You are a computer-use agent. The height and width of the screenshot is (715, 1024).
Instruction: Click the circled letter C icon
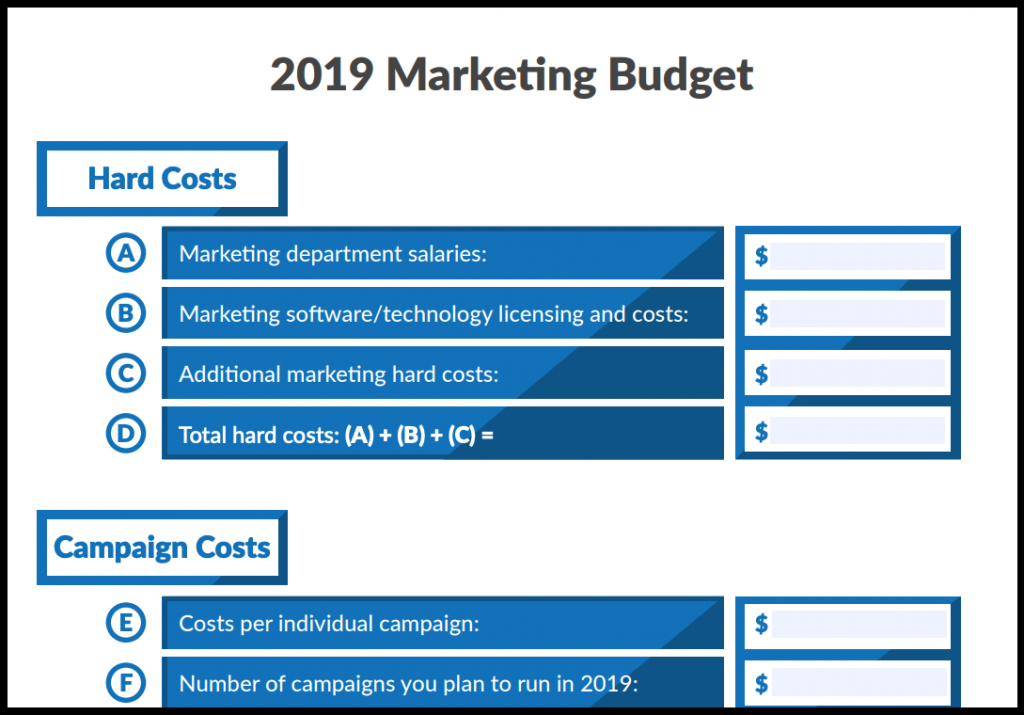tap(126, 373)
